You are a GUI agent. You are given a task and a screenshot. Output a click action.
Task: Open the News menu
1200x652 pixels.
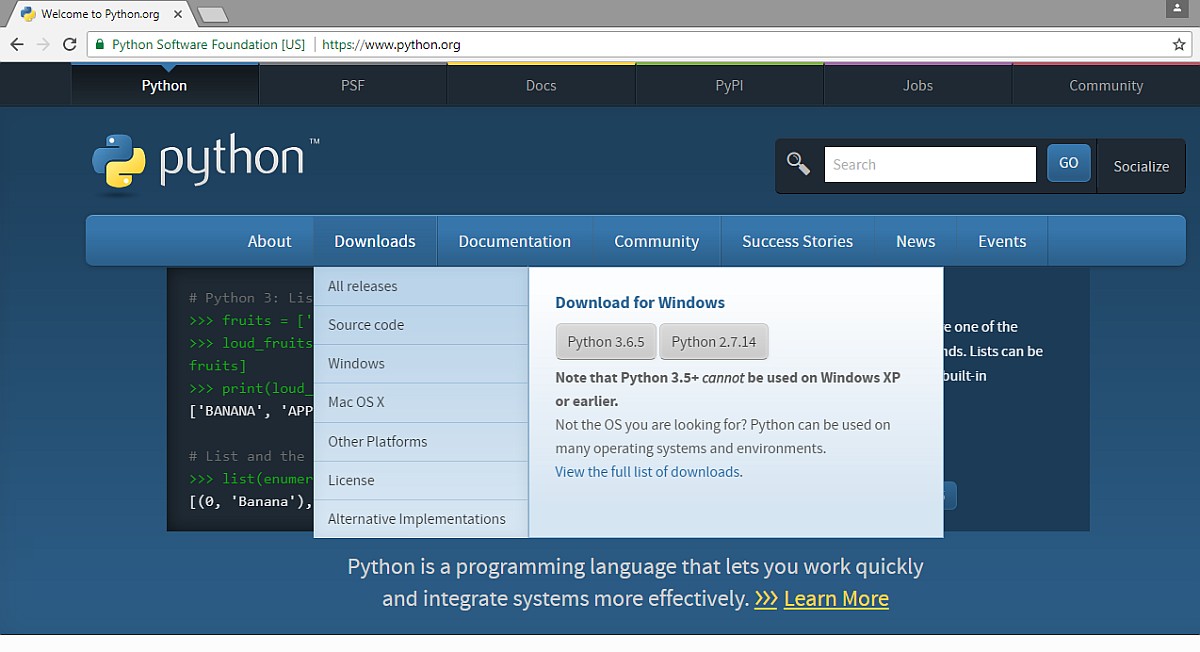coord(916,241)
